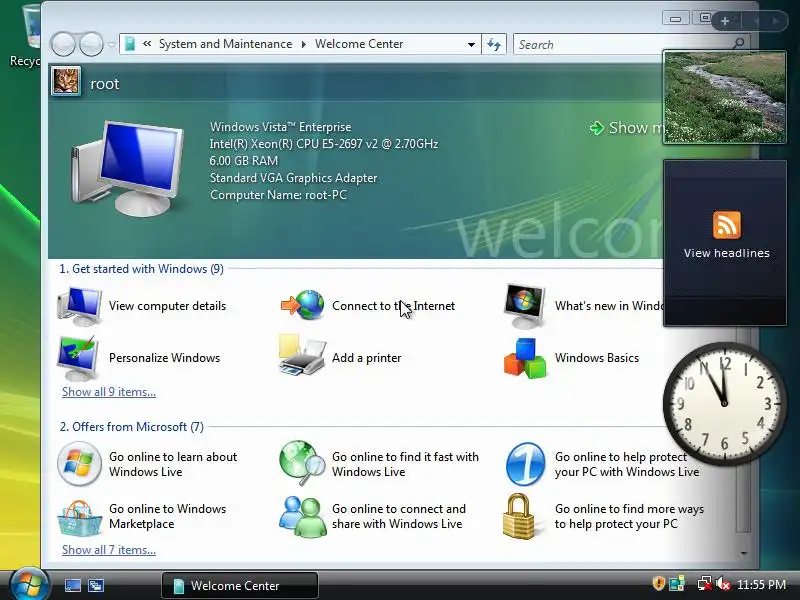Click Show Desktop quick launch icon
Image resolution: width=800 pixels, height=600 pixels.
click(x=73, y=585)
